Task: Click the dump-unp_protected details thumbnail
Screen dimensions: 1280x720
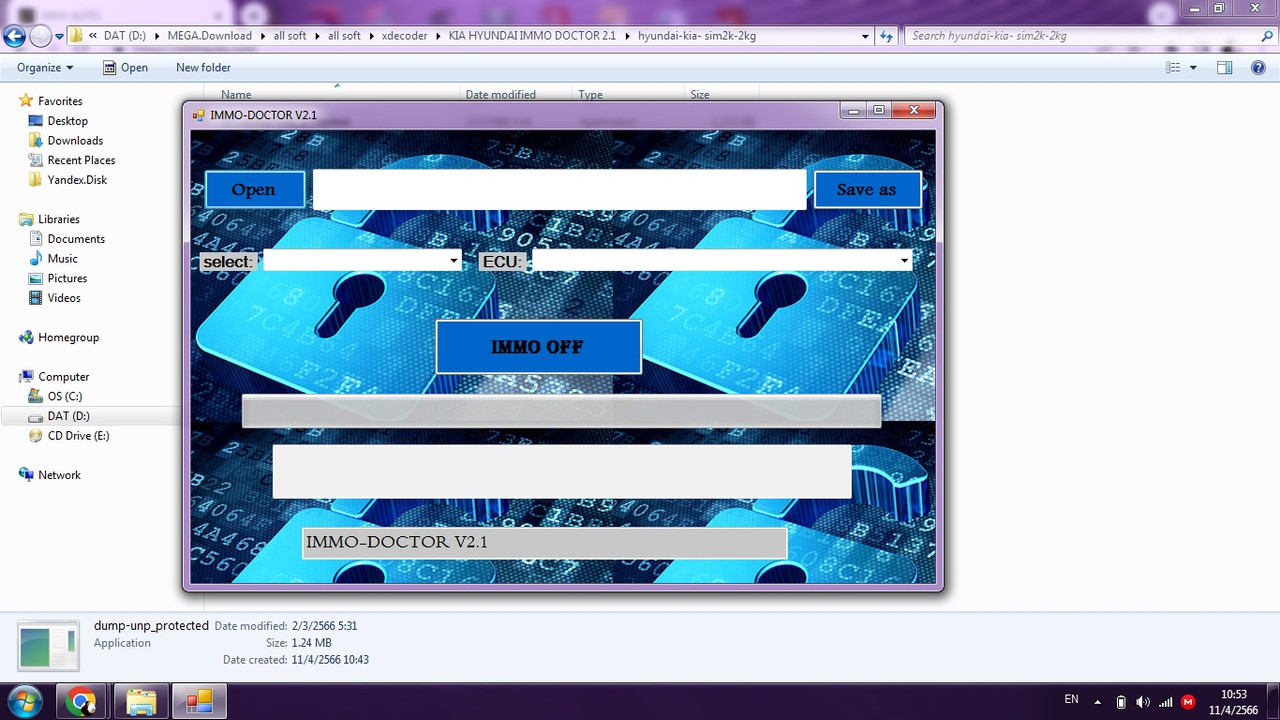Action: [48, 645]
